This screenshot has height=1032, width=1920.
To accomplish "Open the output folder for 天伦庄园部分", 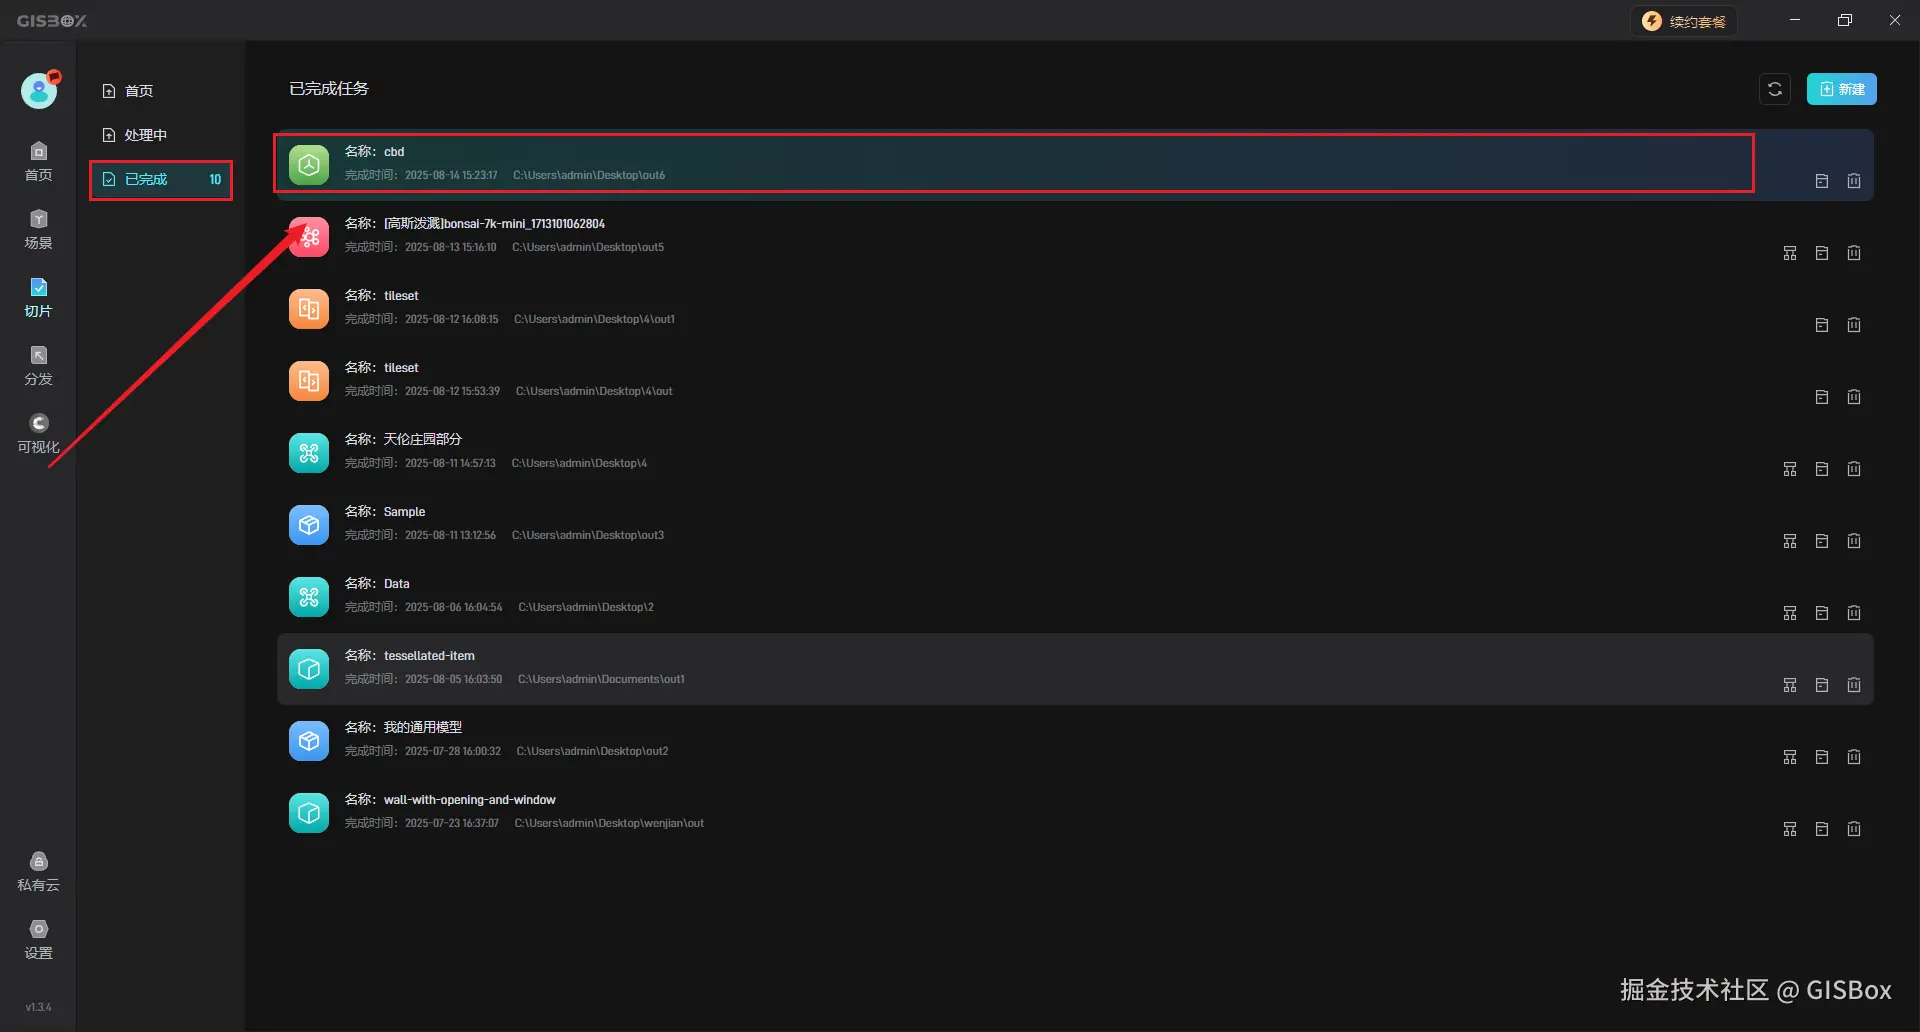I will tap(1822, 469).
